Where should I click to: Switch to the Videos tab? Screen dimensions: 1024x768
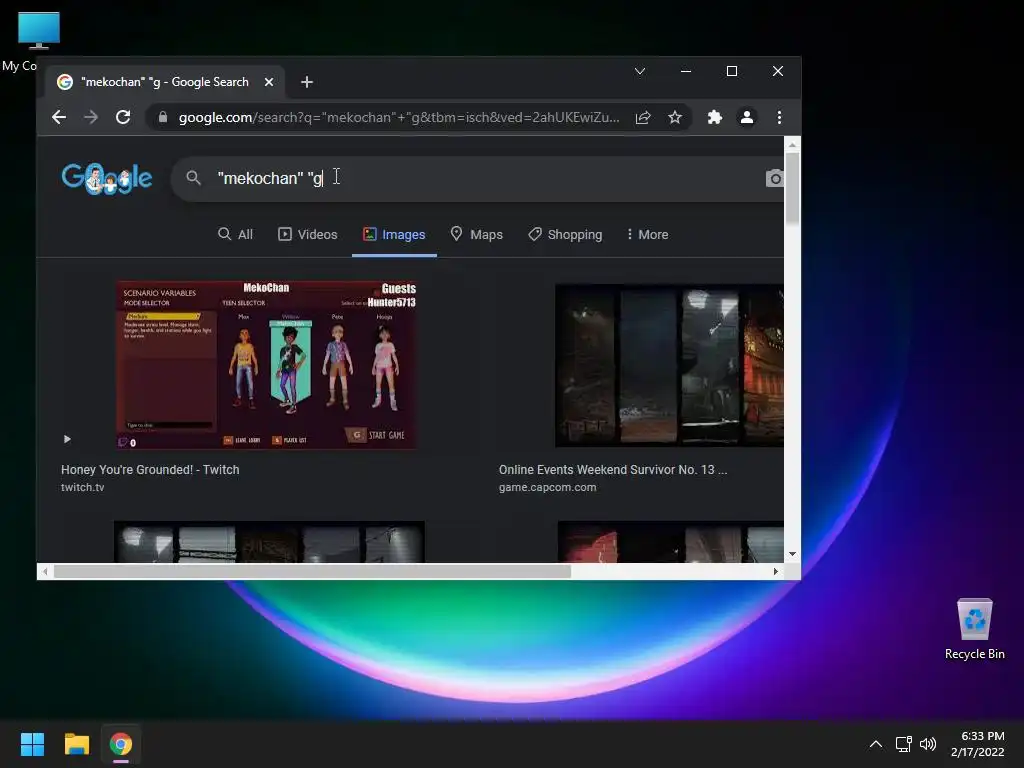click(308, 234)
